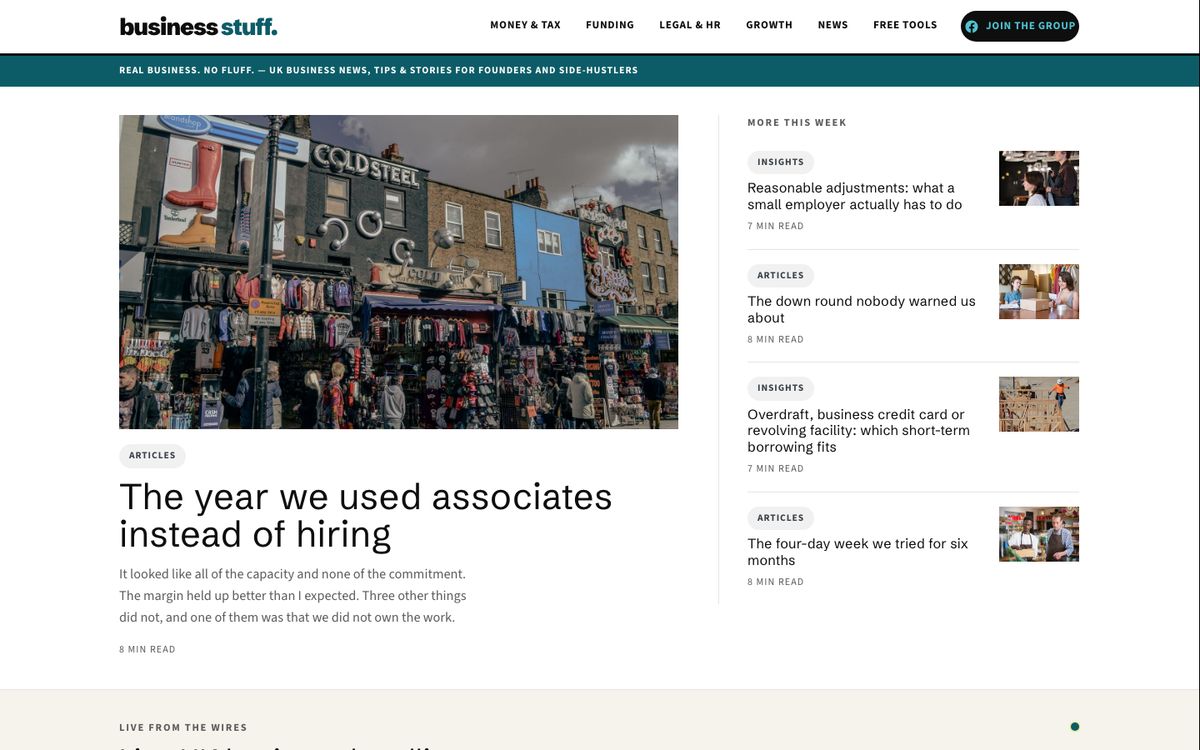Click the Articles tag above the four-day week story
1200x750 pixels.
[x=781, y=518]
